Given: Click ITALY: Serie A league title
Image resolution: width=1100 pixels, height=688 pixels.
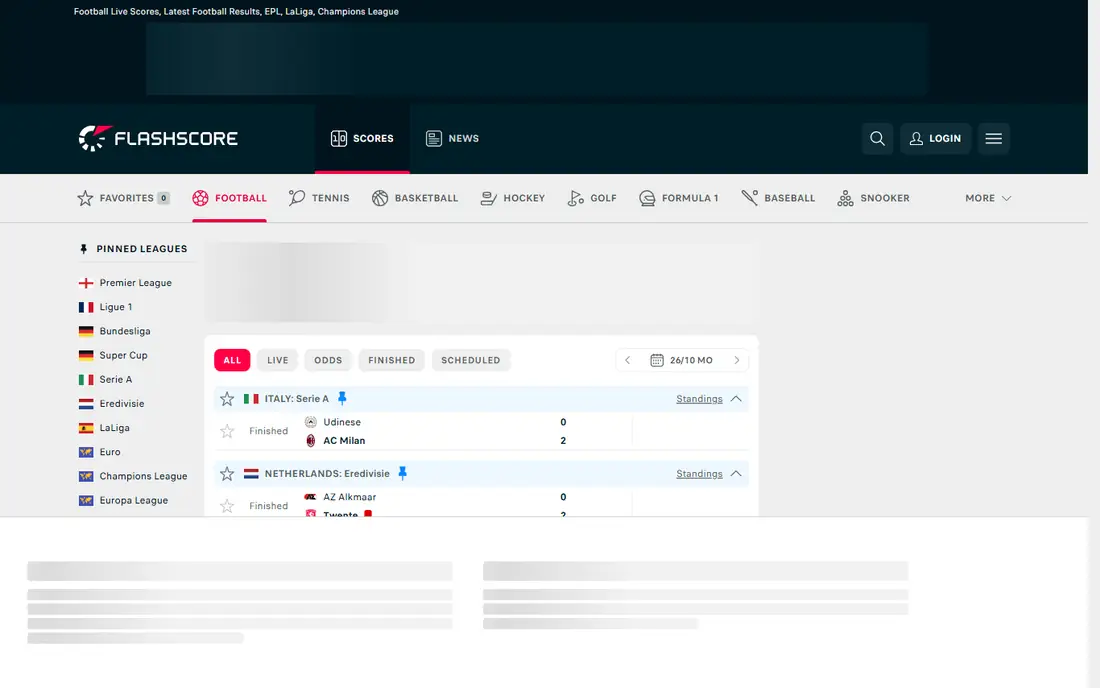Looking at the screenshot, I should (x=297, y=399).
